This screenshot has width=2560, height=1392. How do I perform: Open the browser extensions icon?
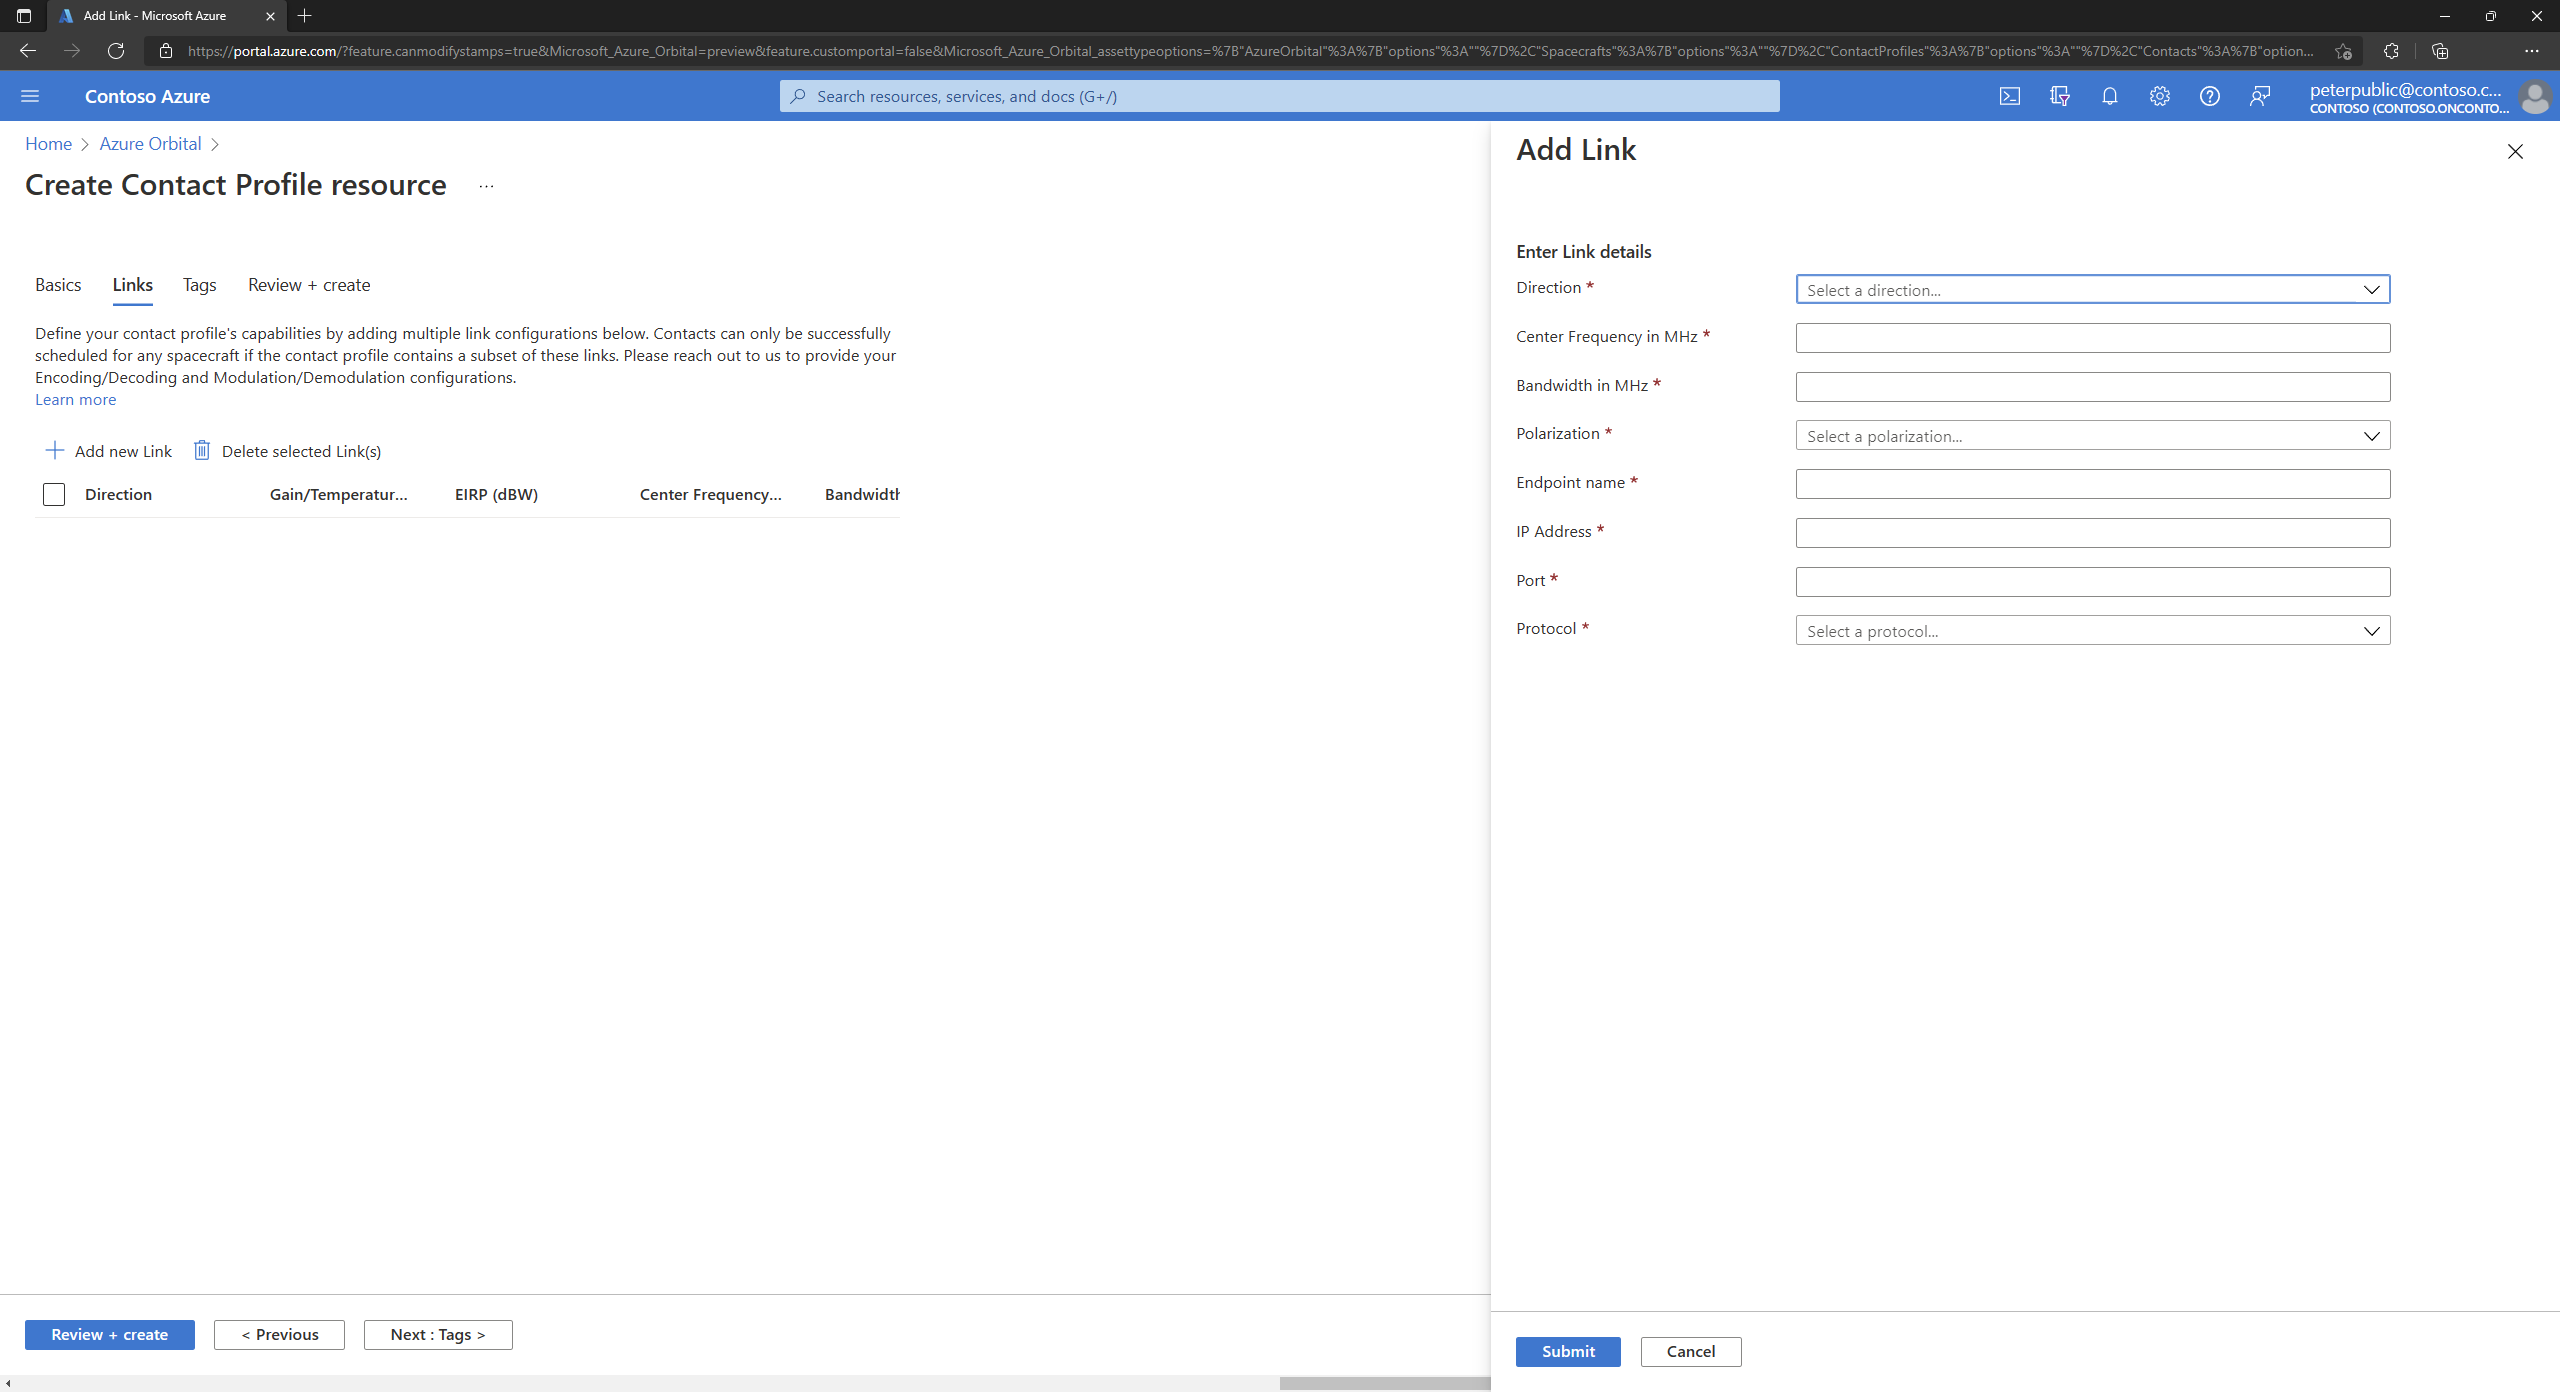tap(2391, 50)
